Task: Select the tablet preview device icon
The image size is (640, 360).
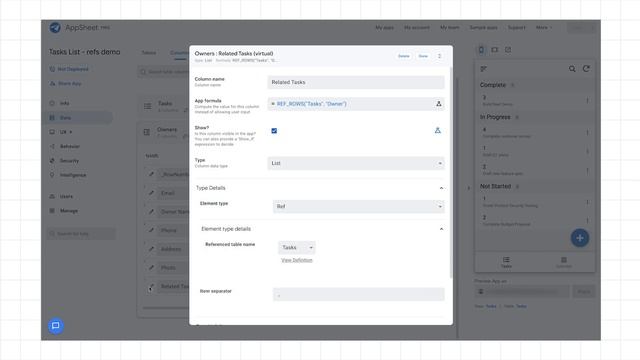Action: click(495, 50)
